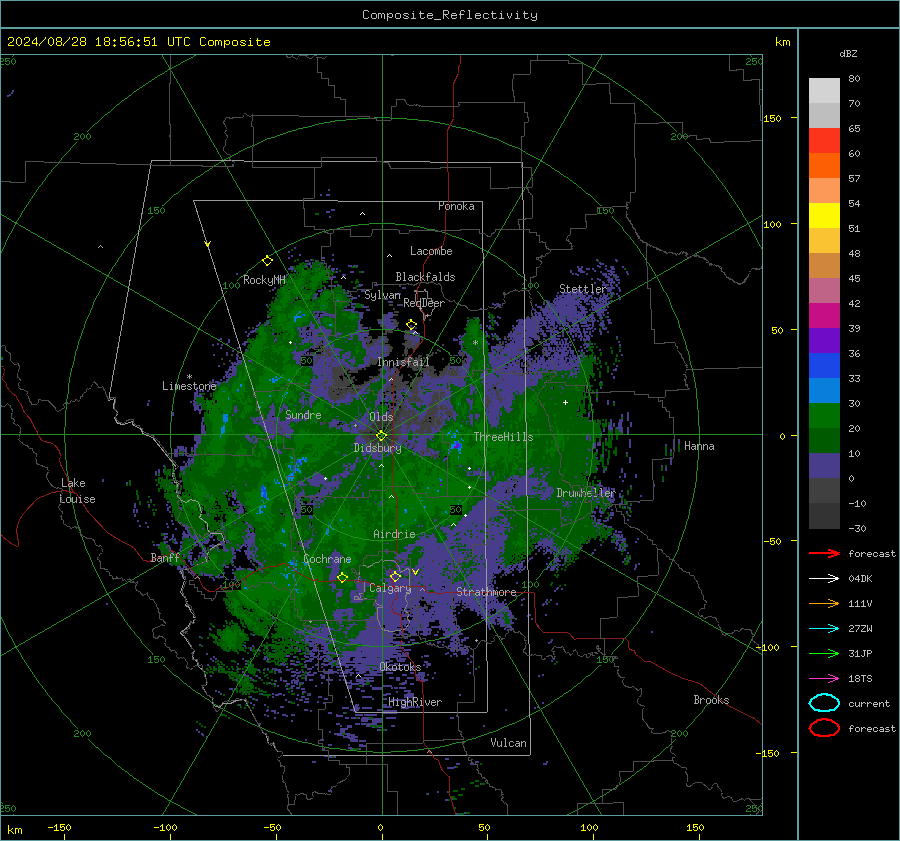
Task: Click the Blackfalds city label
Action: click(425, 277)
